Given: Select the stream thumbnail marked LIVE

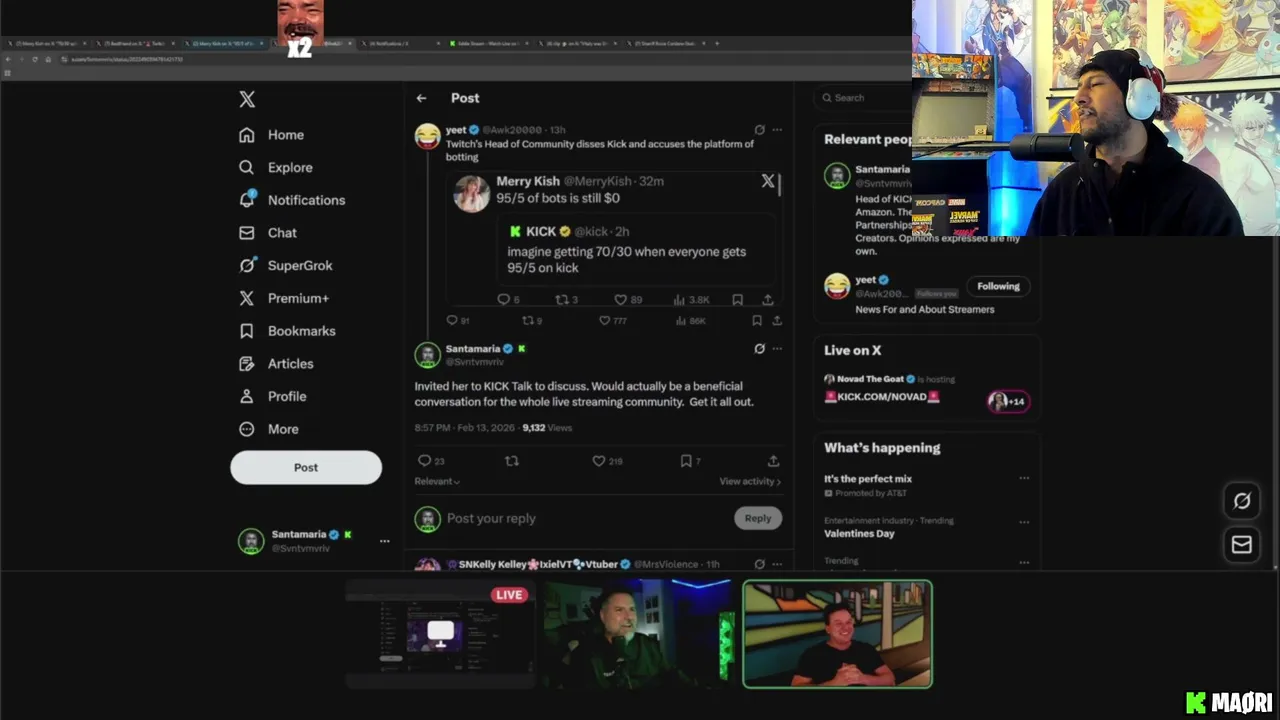Looking at the screenshot, I should [x=440, y=634].
